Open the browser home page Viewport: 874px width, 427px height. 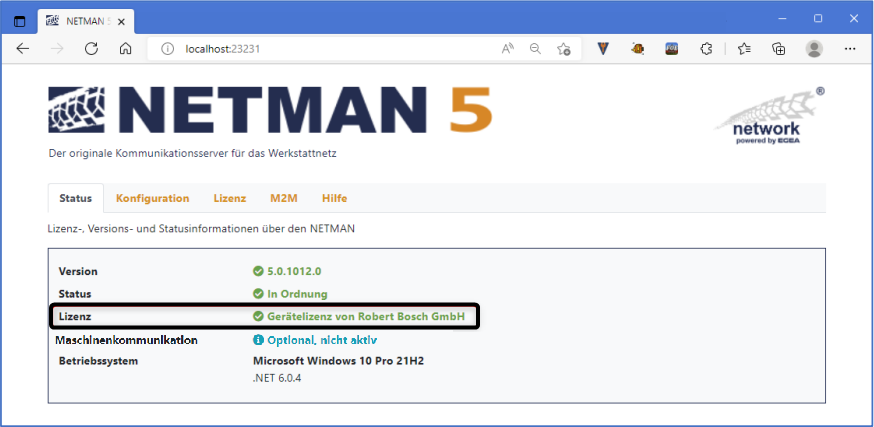tap(125, 49)
